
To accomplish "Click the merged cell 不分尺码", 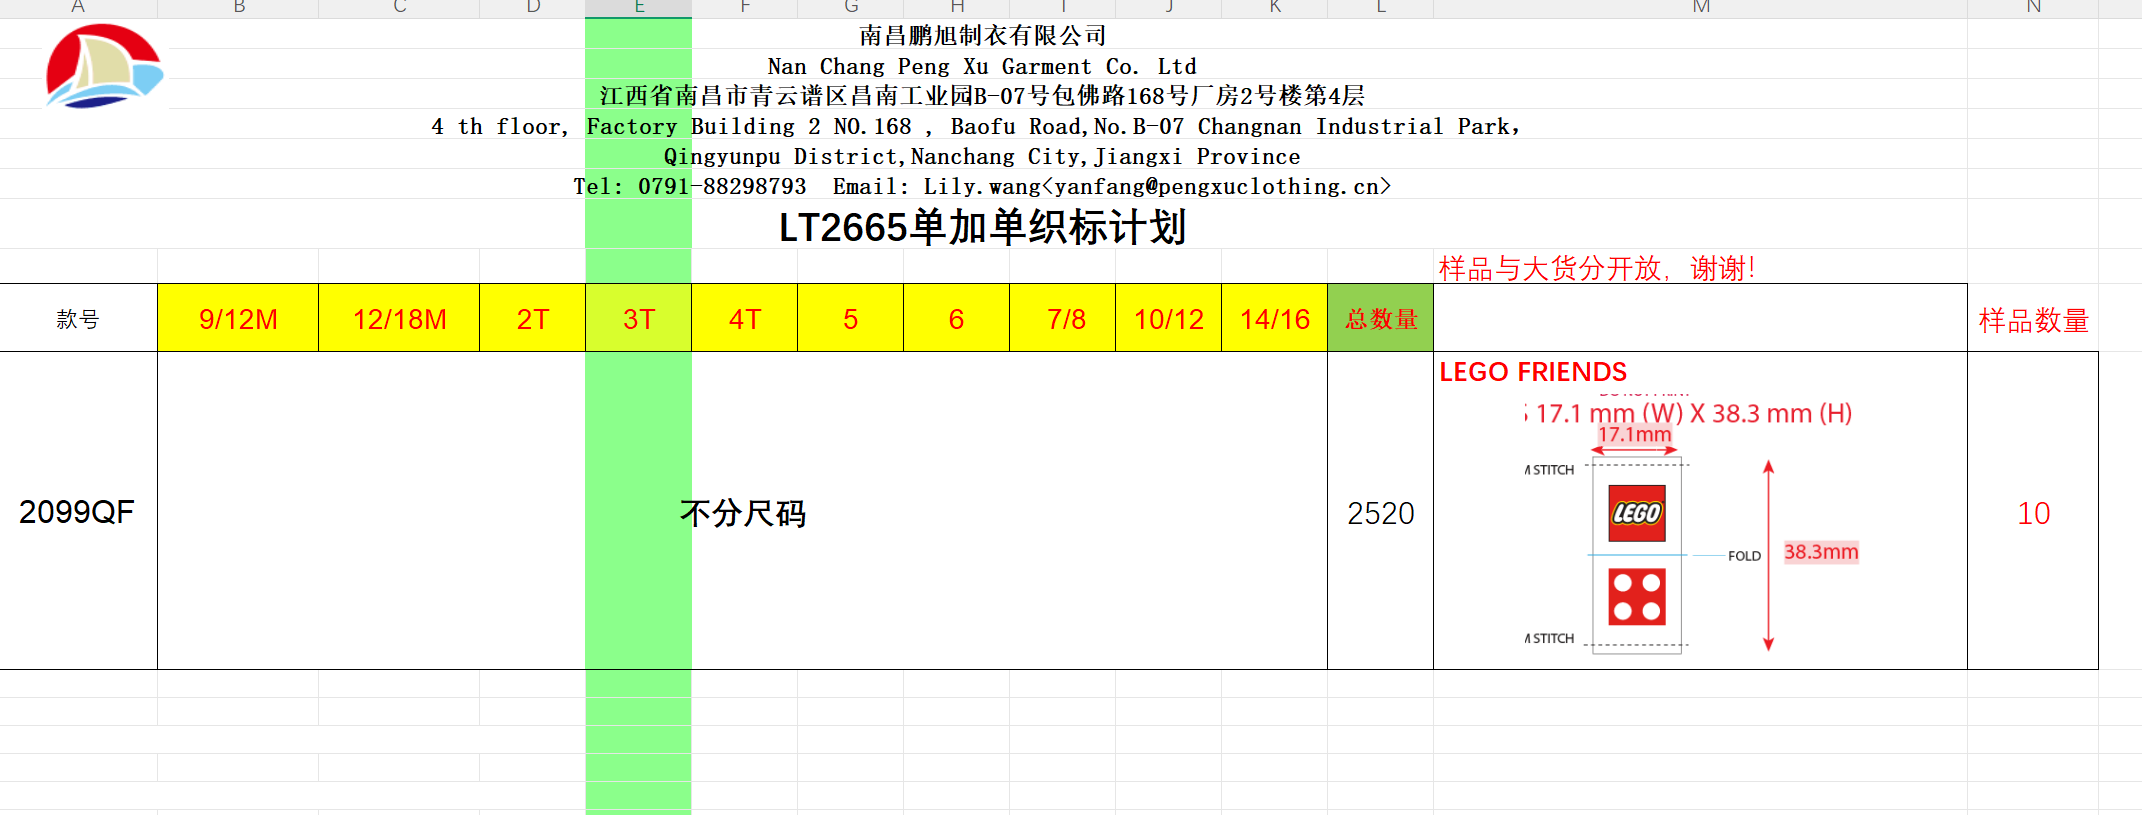I will [742, 513].
